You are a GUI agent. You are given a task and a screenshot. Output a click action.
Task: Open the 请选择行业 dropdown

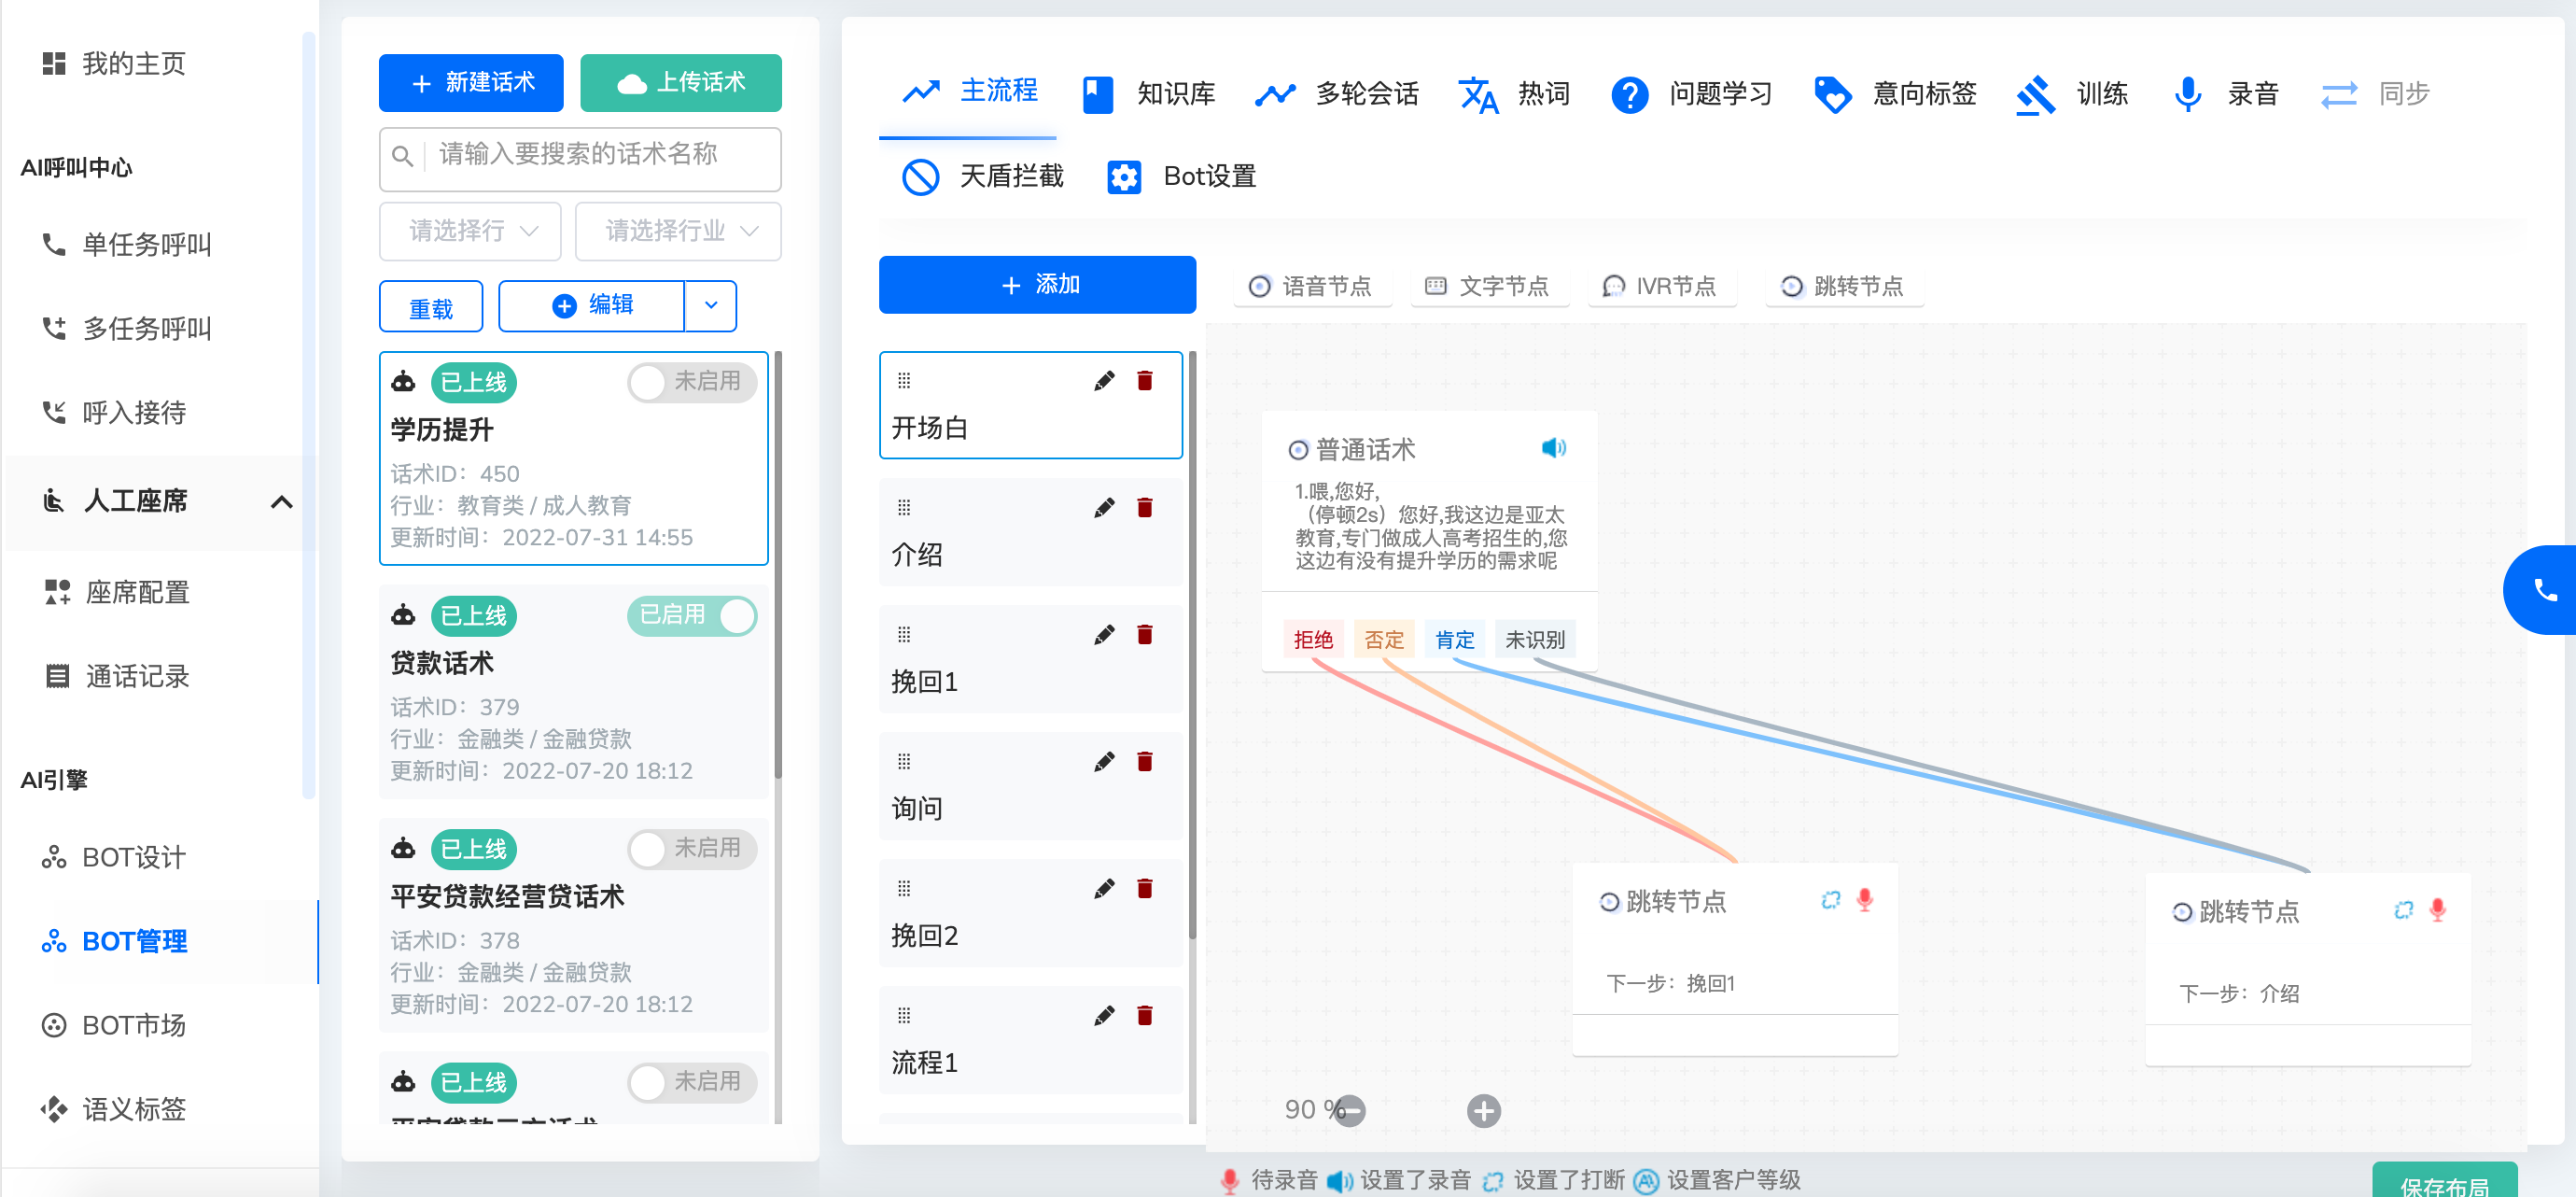coord(678,231)
